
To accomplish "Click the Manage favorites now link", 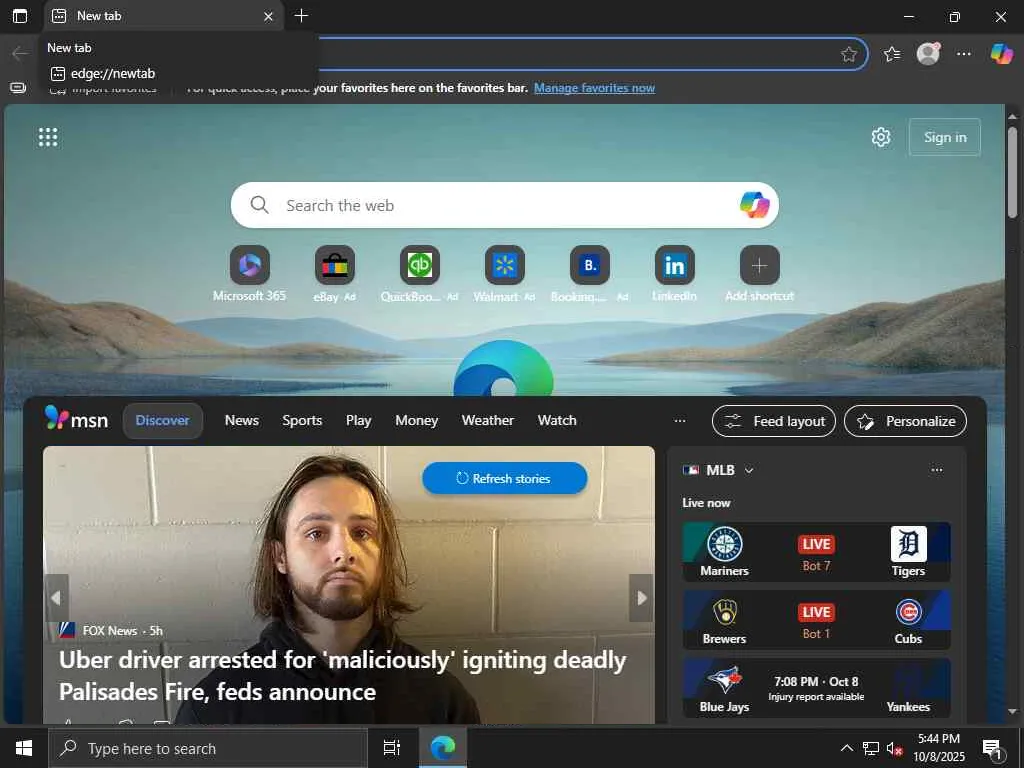I will (594, 88).
